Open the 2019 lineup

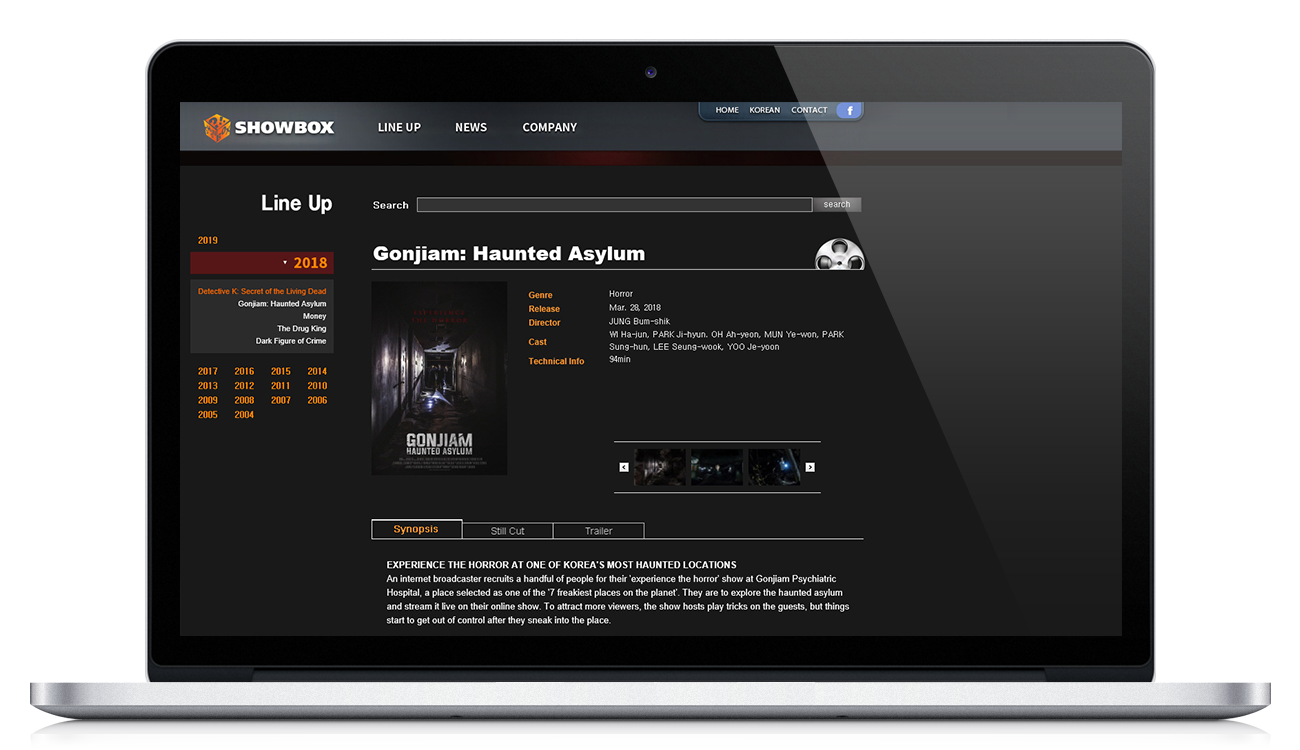tap(208, 241)
